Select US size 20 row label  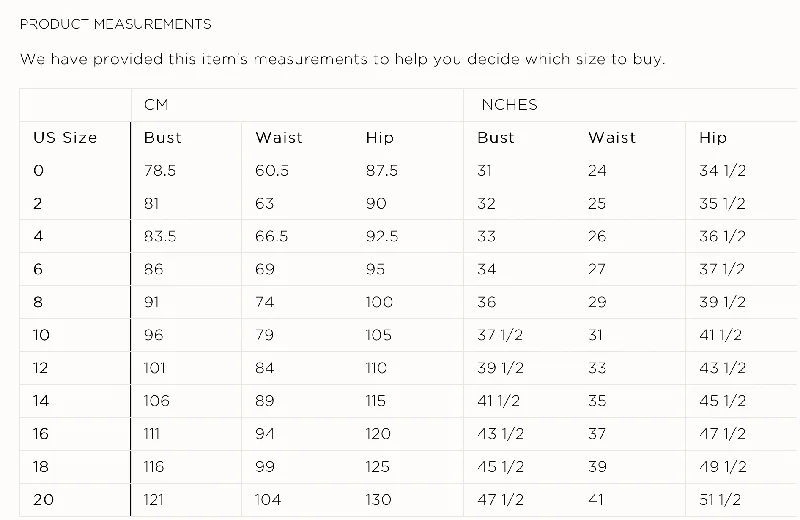pos(43,500)
